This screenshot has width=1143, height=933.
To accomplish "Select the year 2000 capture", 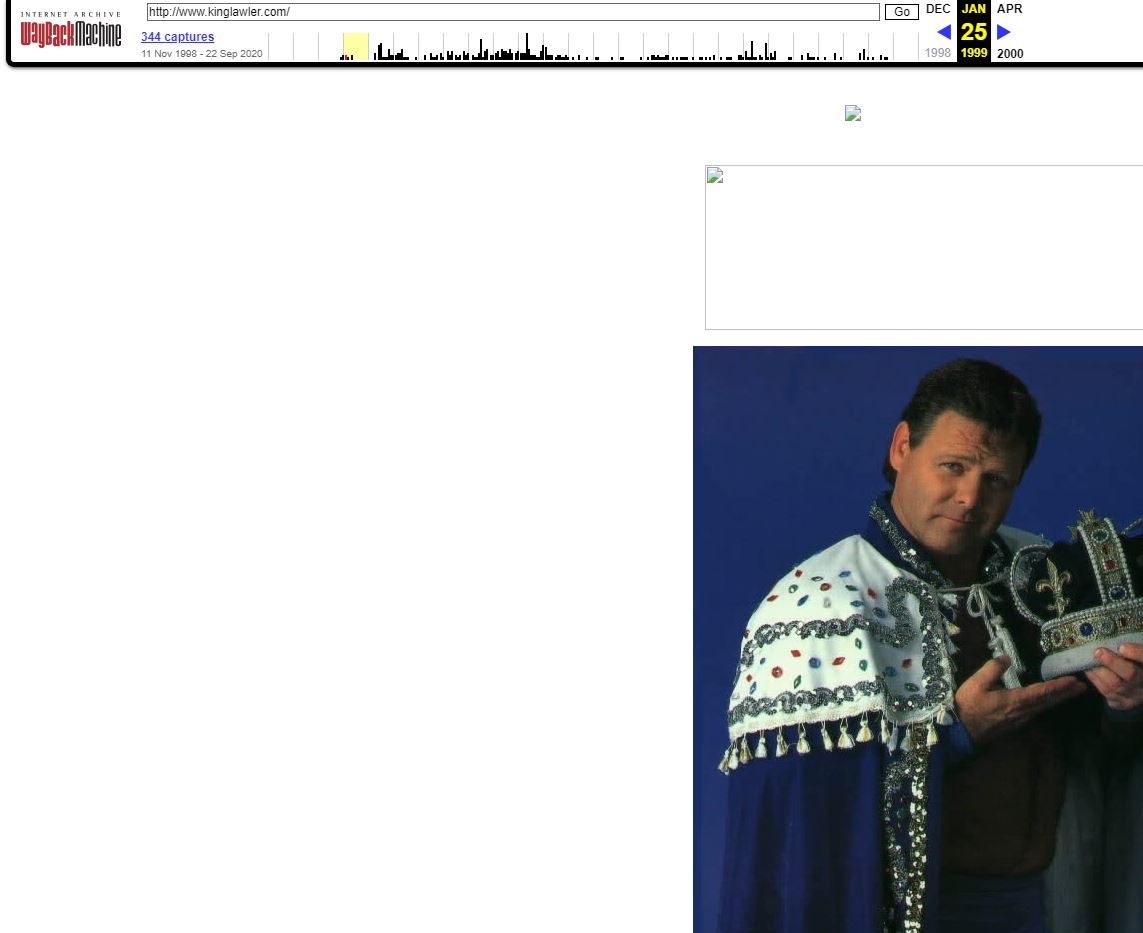I will pyautogui.click(x=1010, y=54).
